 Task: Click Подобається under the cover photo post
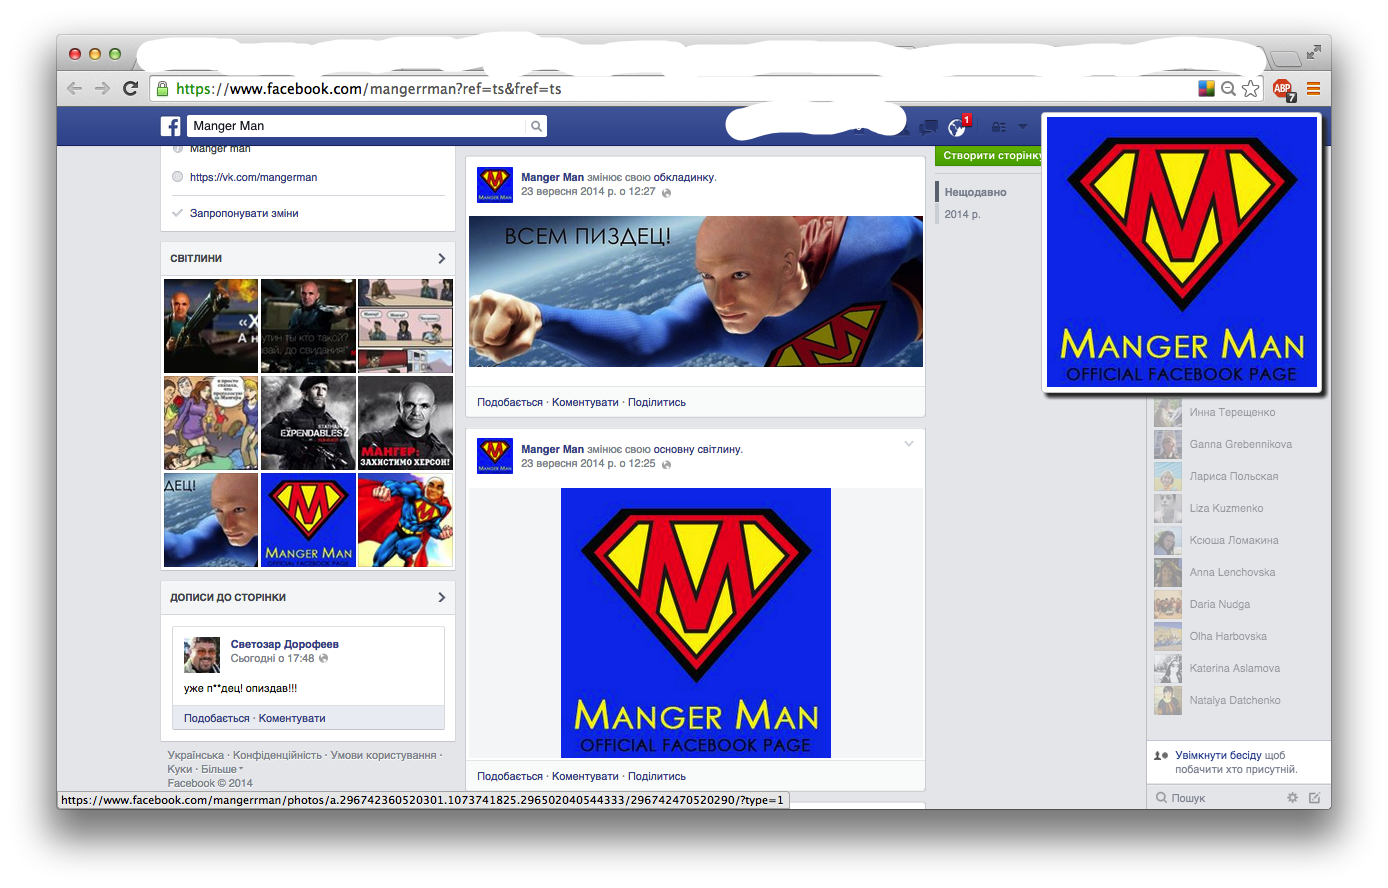pos(510,402)
